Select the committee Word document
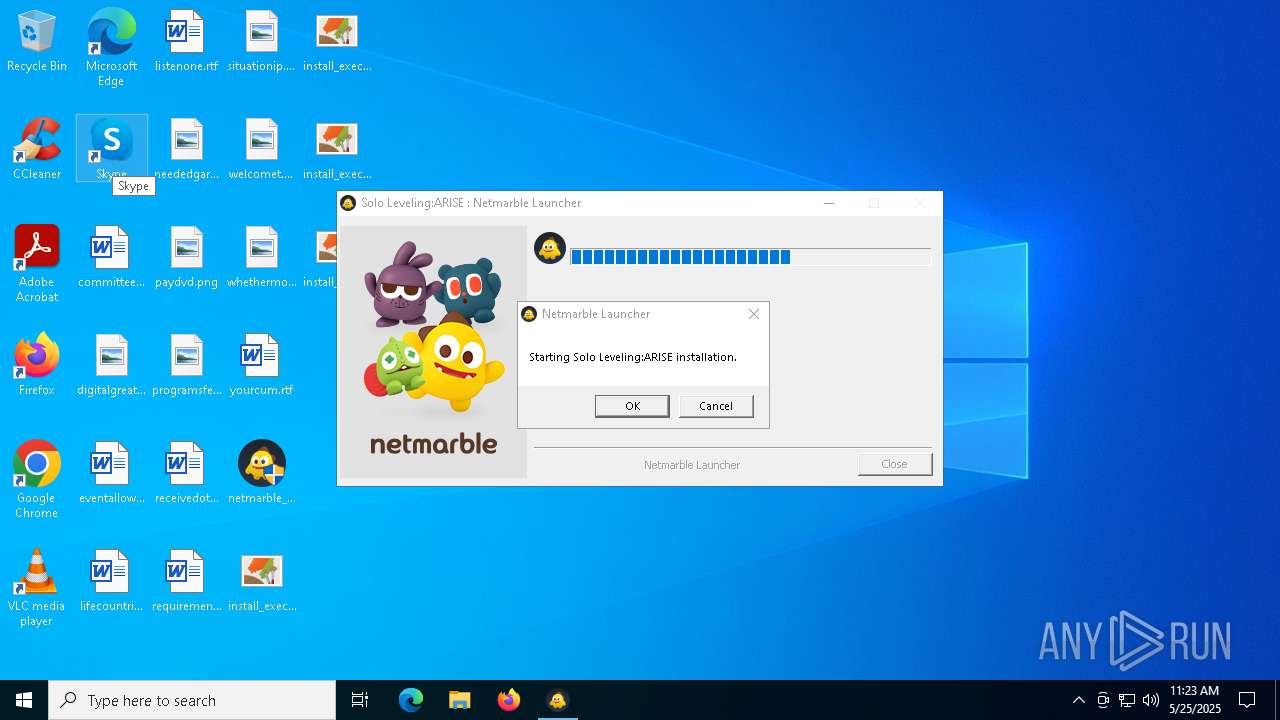Screen dimensions: 1280x720 (111, 258)
